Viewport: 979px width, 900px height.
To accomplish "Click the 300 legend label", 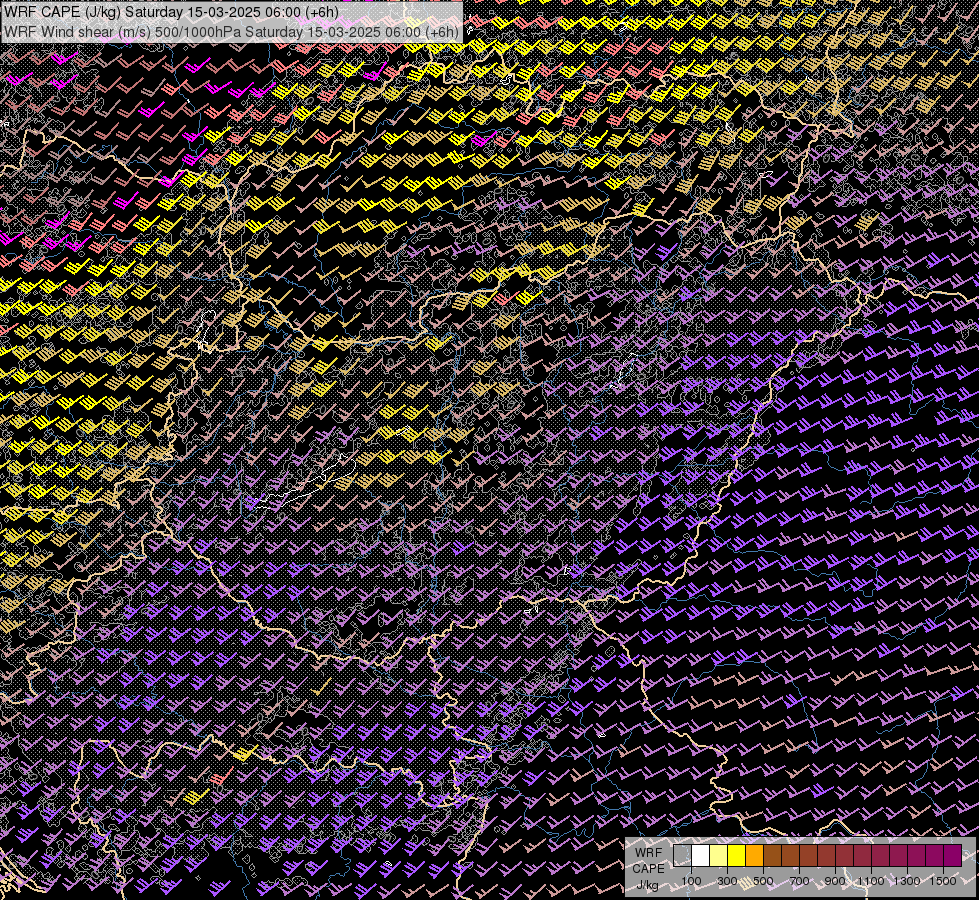I will 727,881.
